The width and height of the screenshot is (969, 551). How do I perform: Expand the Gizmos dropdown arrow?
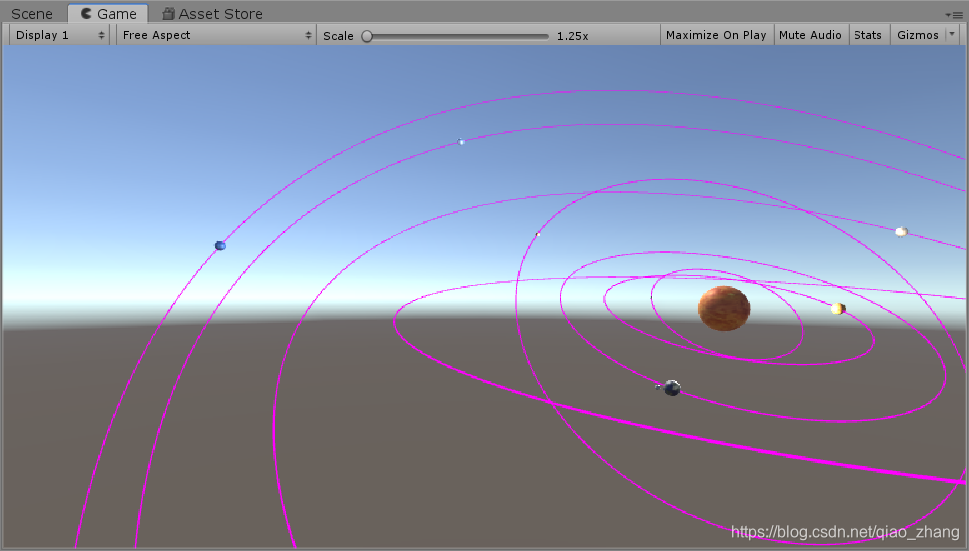(x=952, y=35)
